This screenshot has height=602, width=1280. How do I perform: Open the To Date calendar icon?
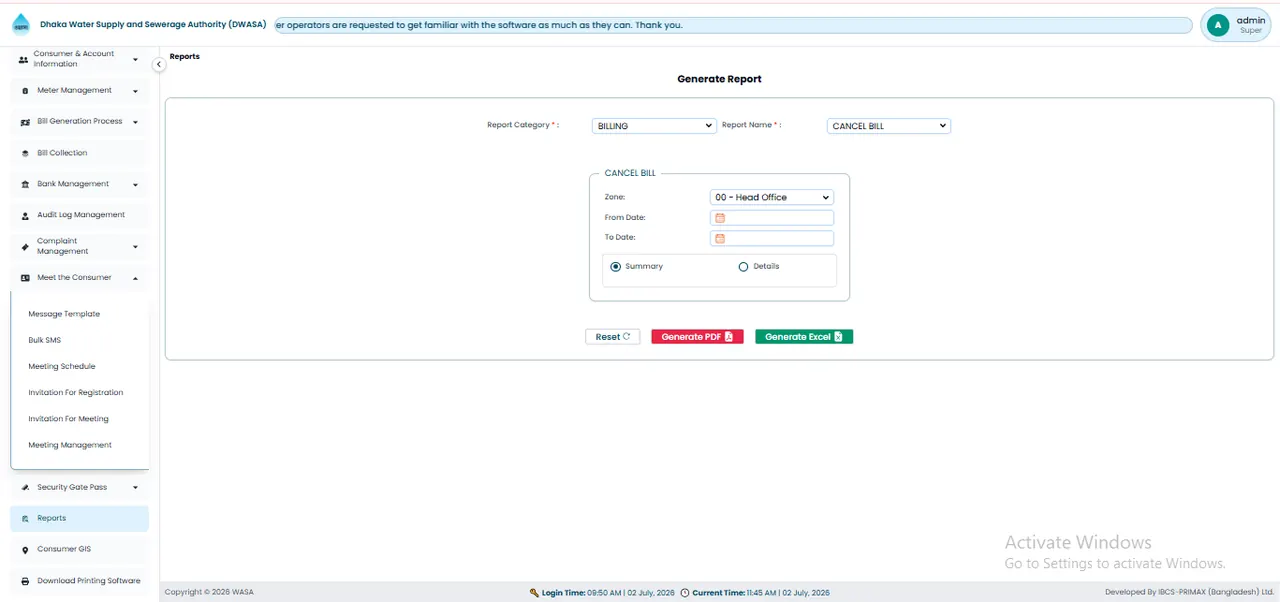click(720, 238)
